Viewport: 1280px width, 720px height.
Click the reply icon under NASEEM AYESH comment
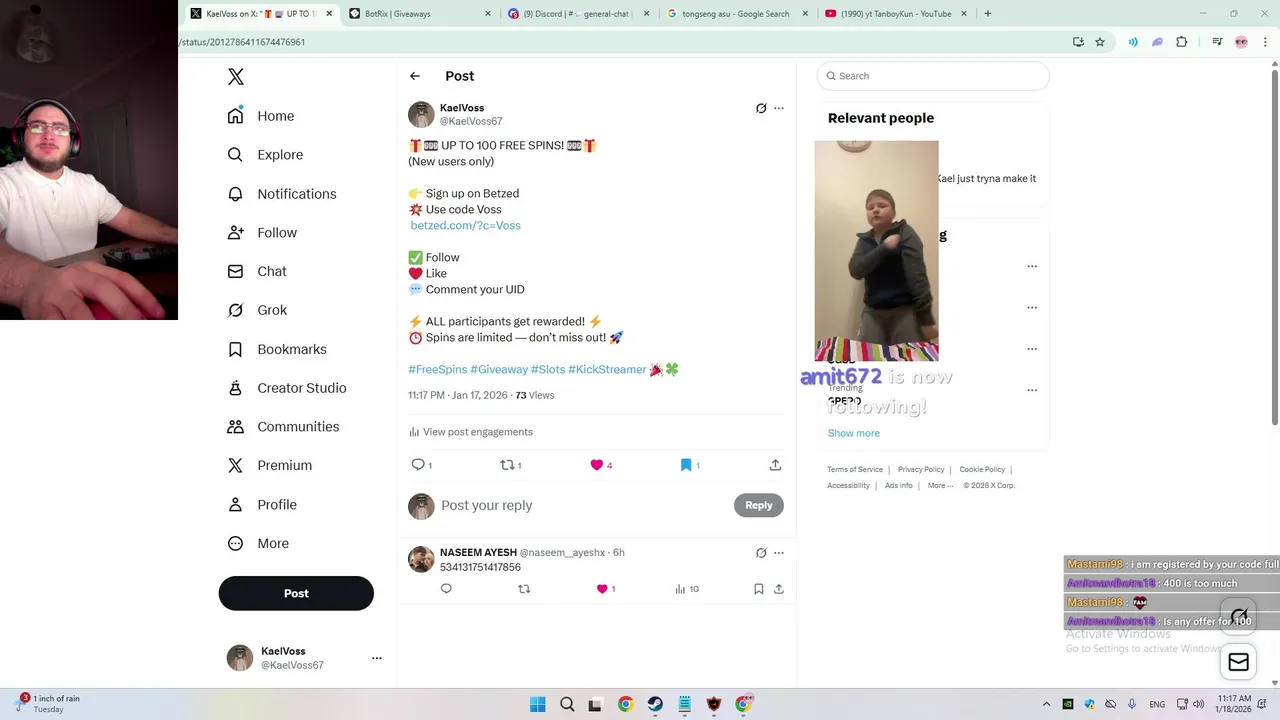[446, 589]
